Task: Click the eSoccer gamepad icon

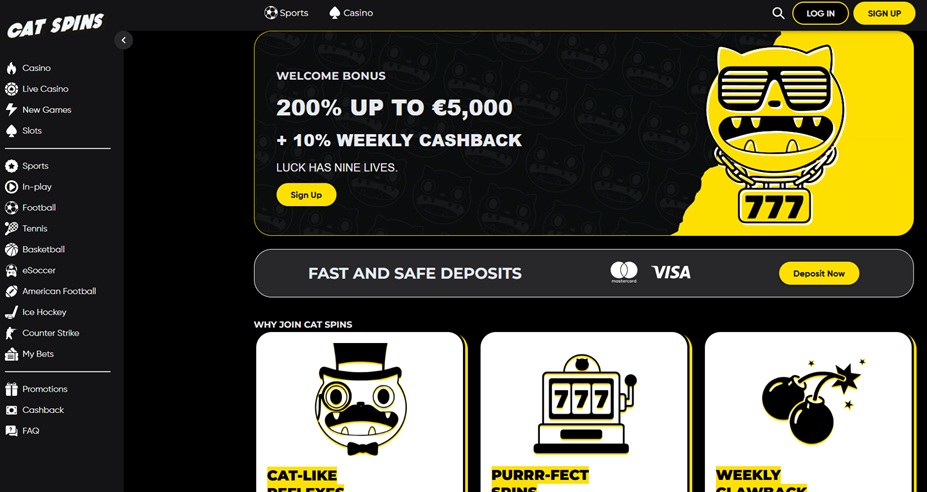Action: point(11,270)
